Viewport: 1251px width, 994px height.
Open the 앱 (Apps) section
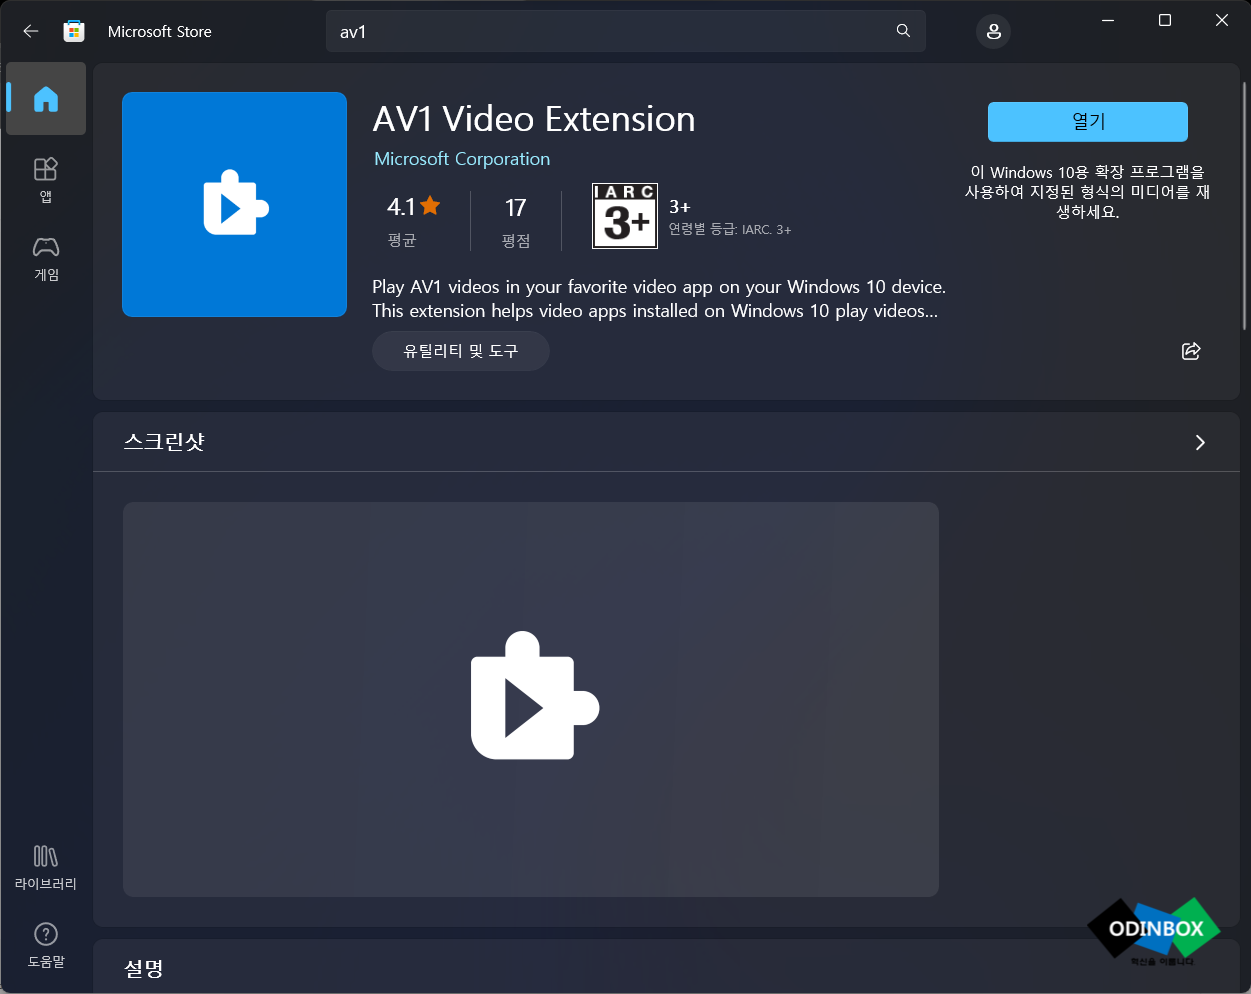(46, 180)
